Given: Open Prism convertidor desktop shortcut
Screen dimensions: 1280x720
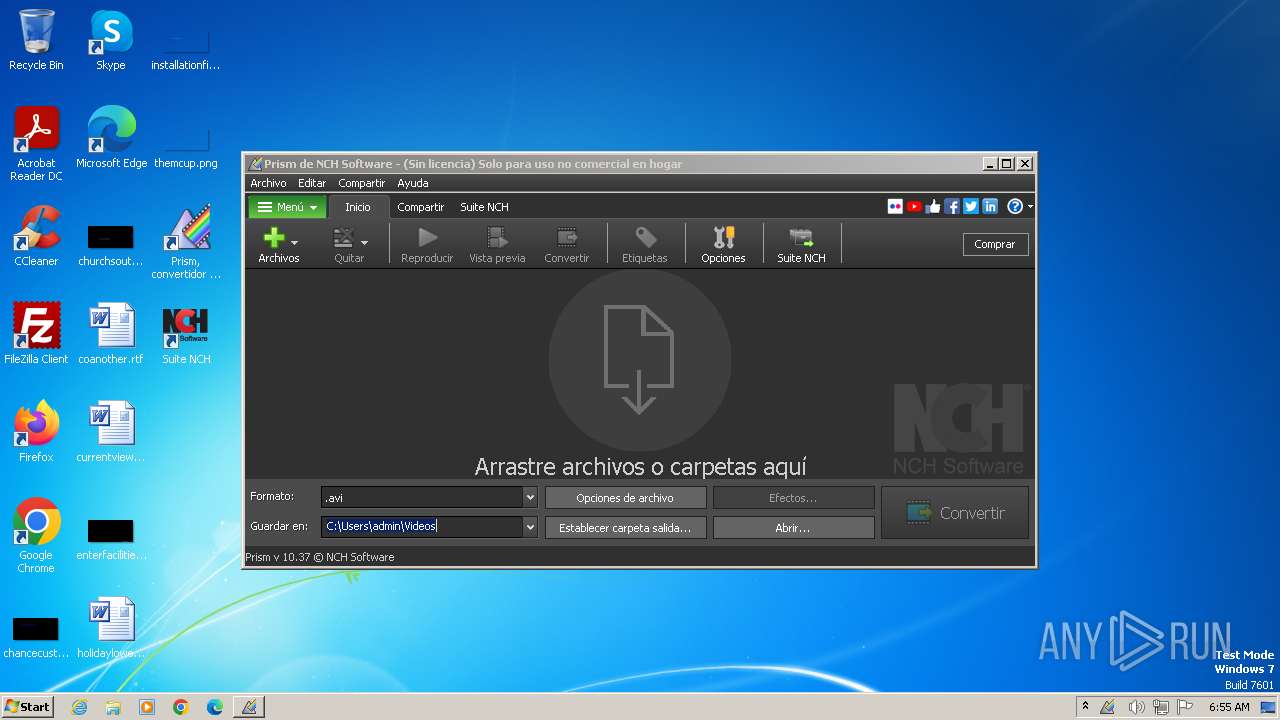Looking at the screenshot, I should [x=186, y=241].
